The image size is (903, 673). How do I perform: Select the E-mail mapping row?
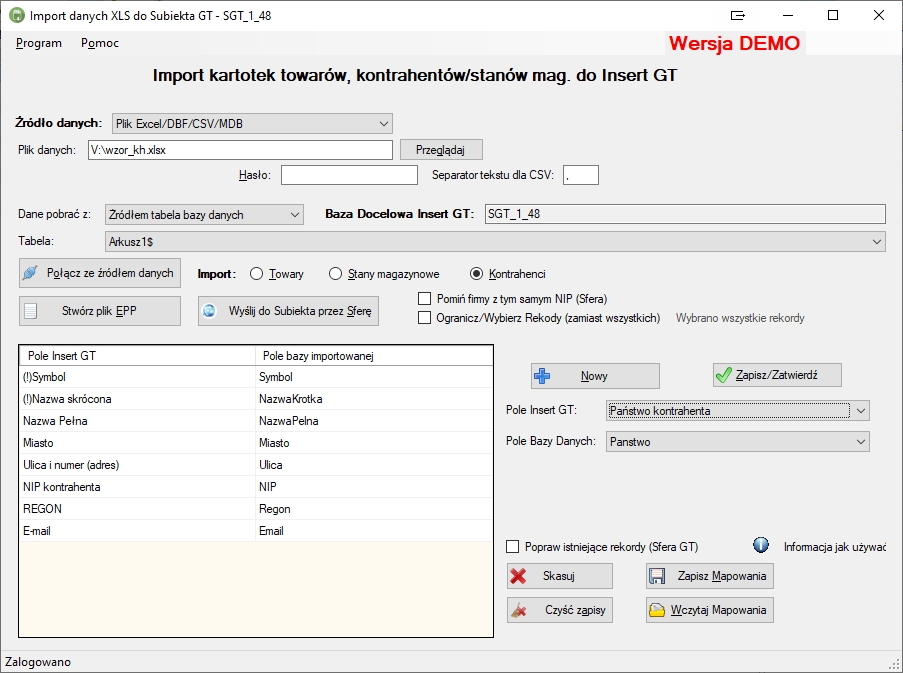click(x=256, y=531)
